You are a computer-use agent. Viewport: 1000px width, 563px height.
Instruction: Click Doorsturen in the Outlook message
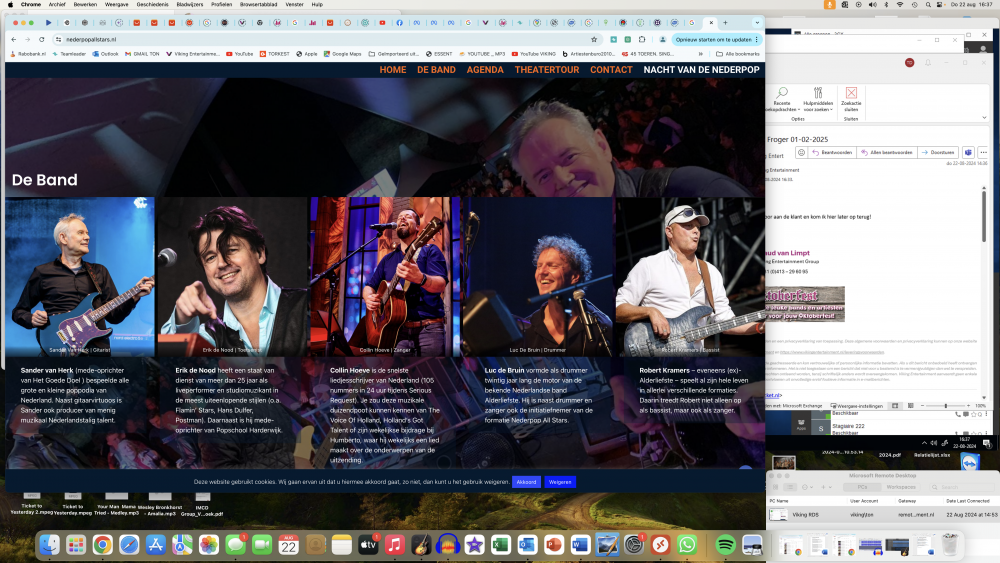(938, 153)
